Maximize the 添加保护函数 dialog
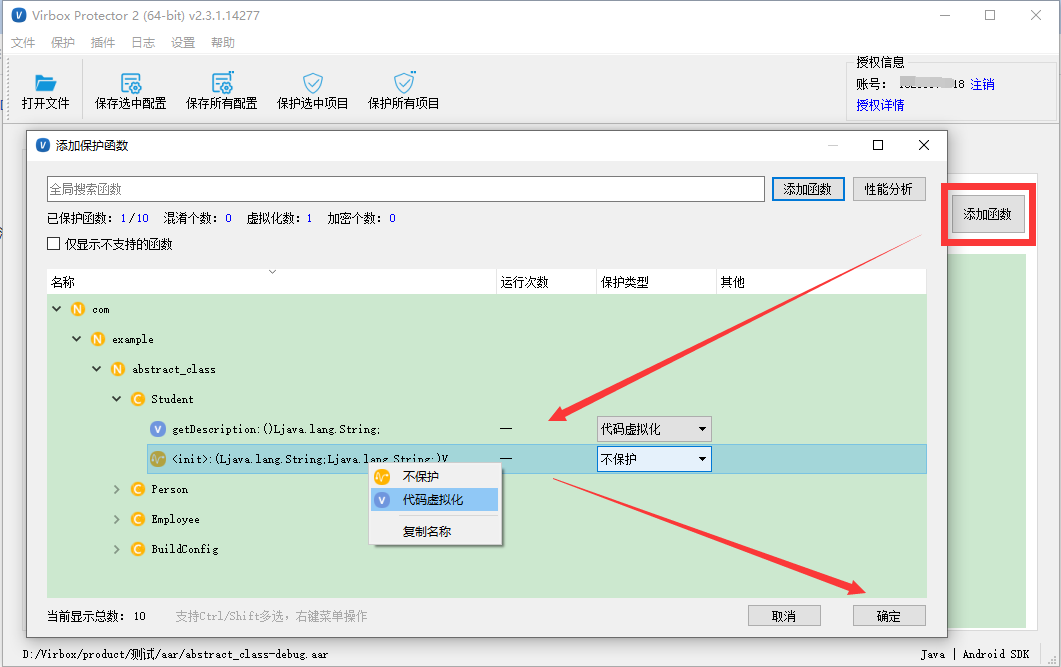The width and height of the screenshot is (1061, 667). (878, 145)
